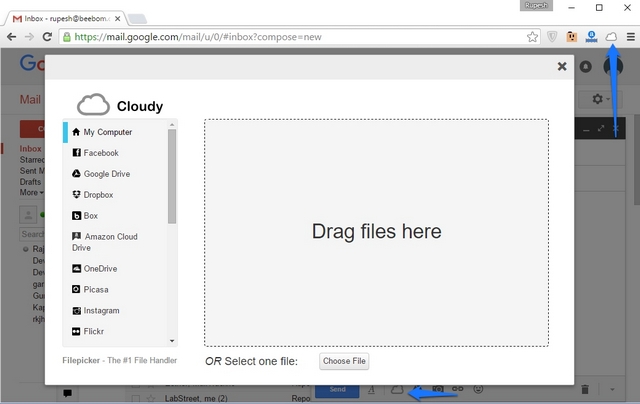Click Gmail account avatar

tap(613, 67)
